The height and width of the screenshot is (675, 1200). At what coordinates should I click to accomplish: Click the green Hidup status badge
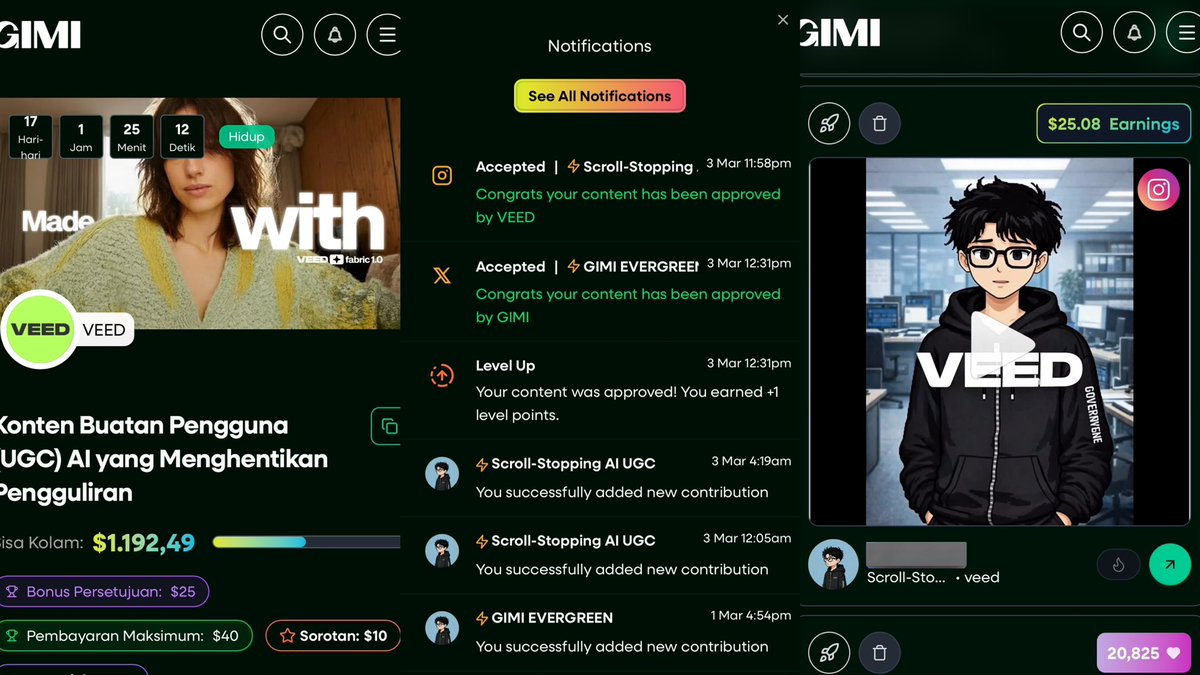coord(247,137)
